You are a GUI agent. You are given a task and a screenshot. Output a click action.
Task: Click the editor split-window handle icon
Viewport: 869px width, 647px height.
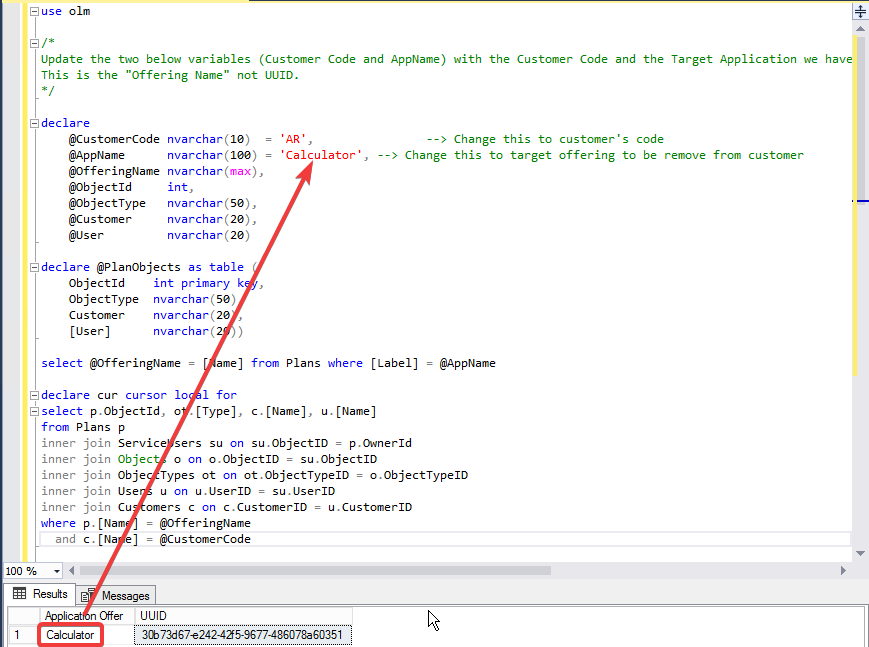(859, 12)
